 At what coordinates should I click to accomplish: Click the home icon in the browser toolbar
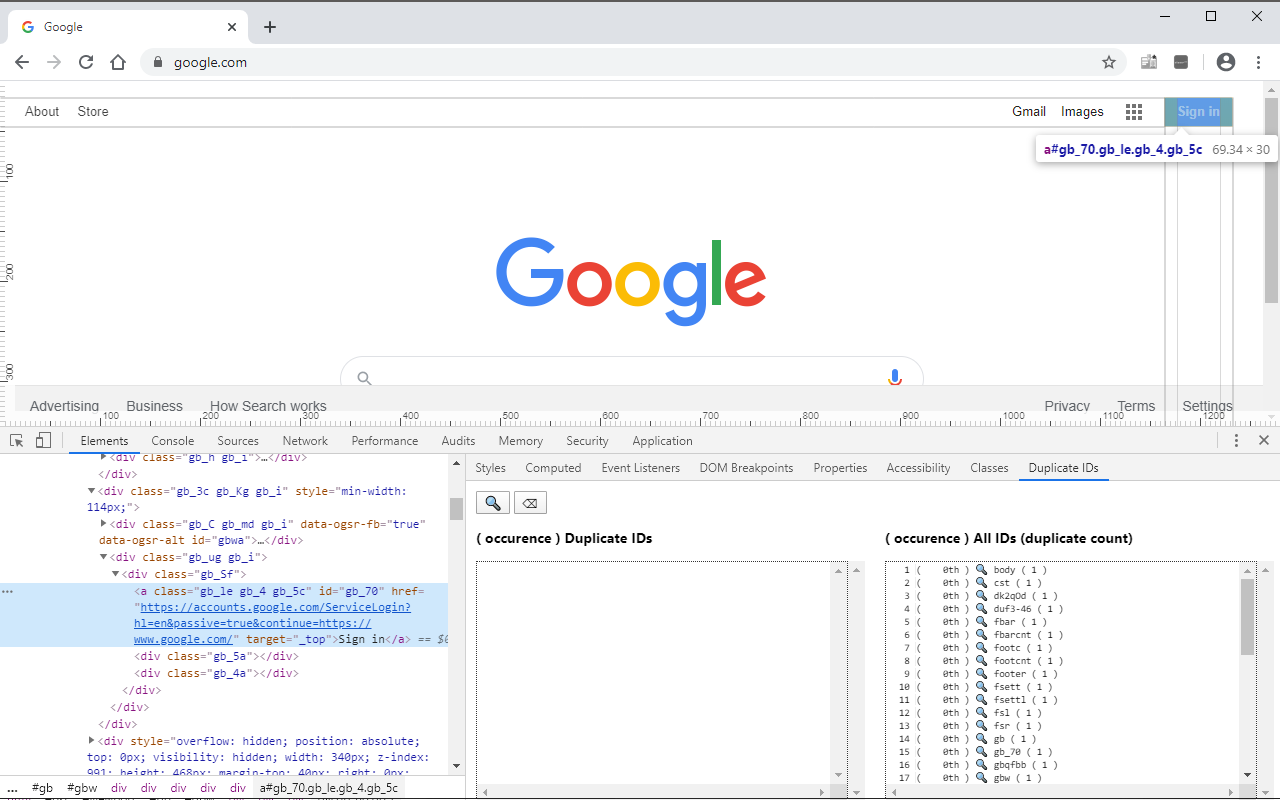pos(117,61)
